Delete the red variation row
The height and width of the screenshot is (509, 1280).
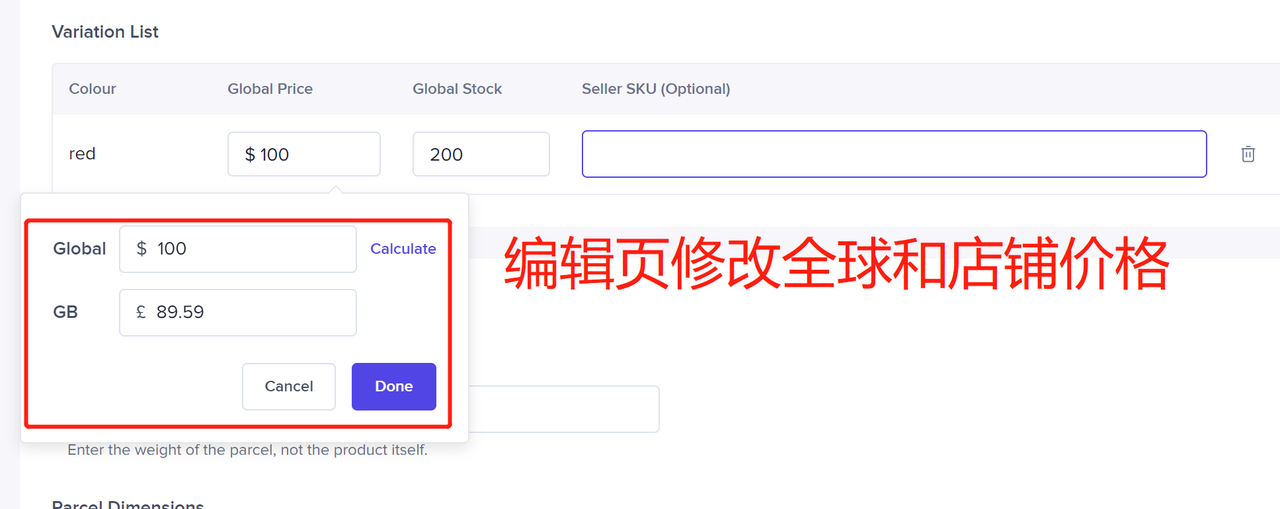[1247, 154]
